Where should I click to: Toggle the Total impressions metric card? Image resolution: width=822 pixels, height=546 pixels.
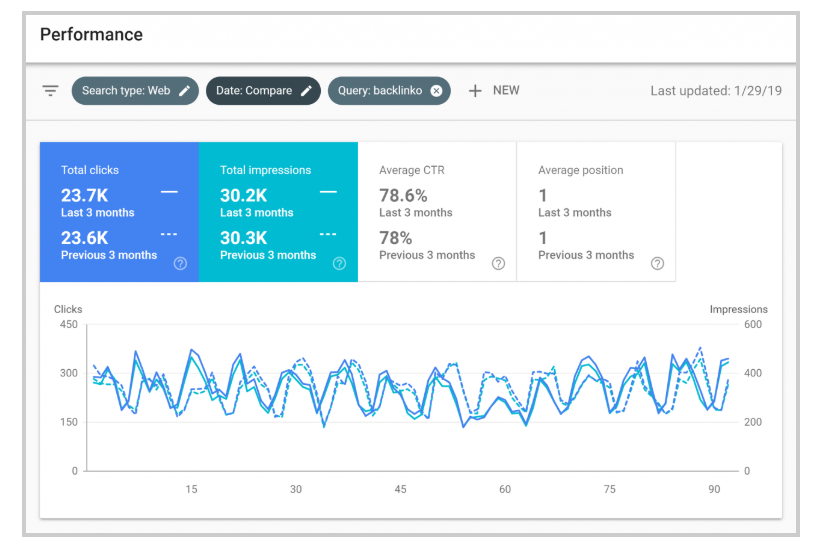tap(278, 212)
